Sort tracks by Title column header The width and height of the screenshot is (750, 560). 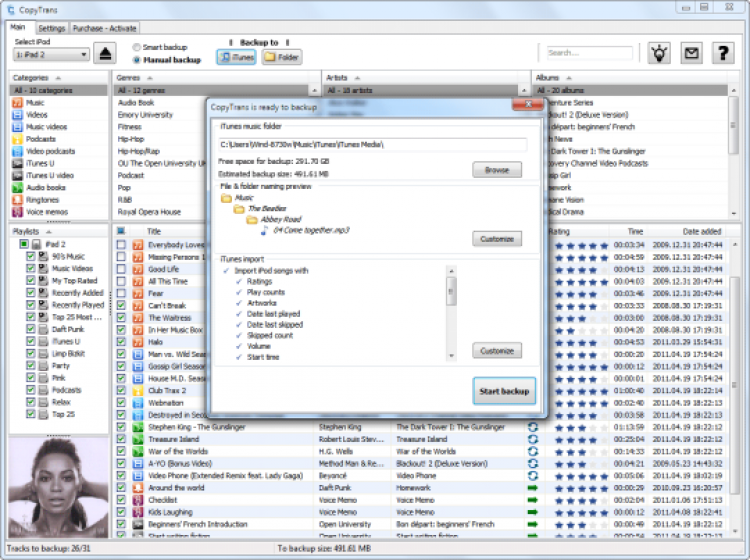(x=154, y=231)
